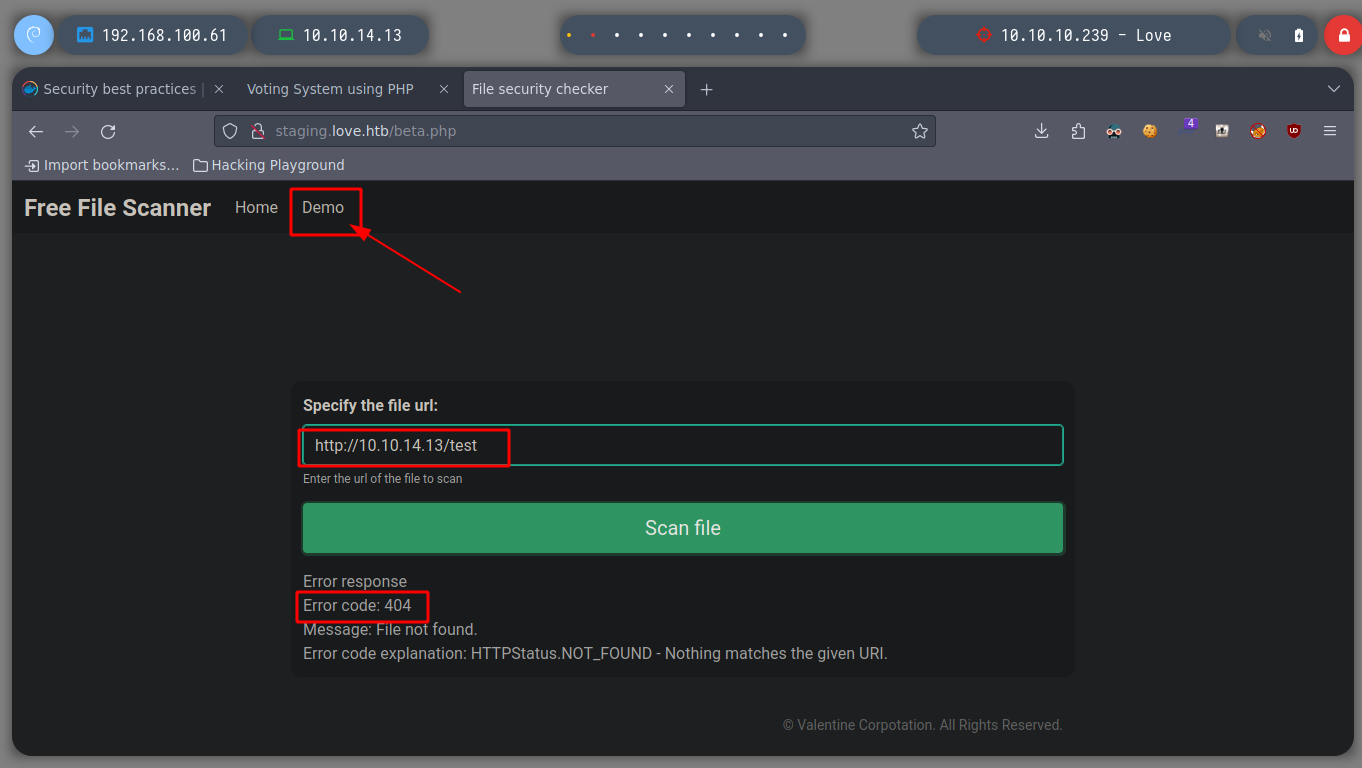Click the Error response text
1362x768 pixels.
pyautogui.click(x=355, y=581)
